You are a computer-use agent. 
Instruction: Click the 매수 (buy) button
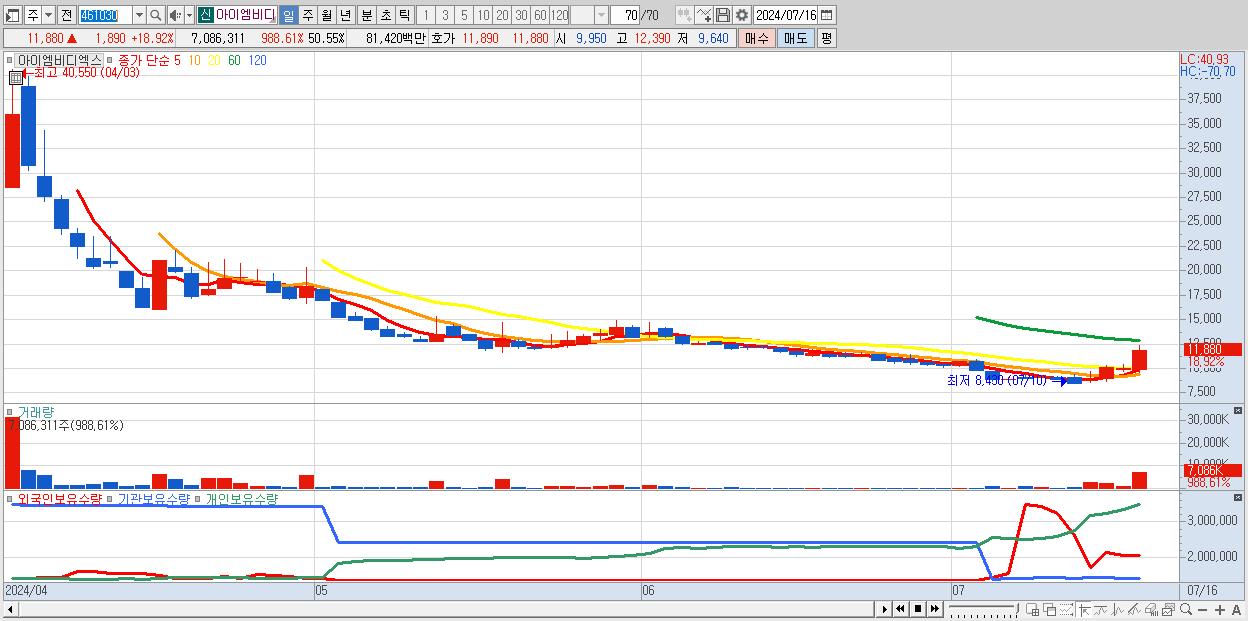pos(757,38)
